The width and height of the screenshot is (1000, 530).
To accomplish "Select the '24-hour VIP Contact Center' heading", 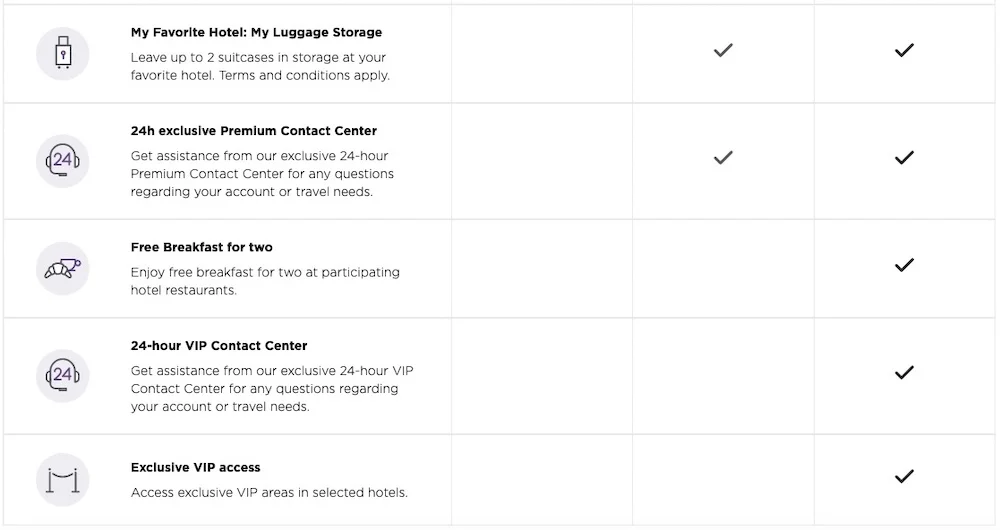I will pyautogui.click(x=219, y=346).
